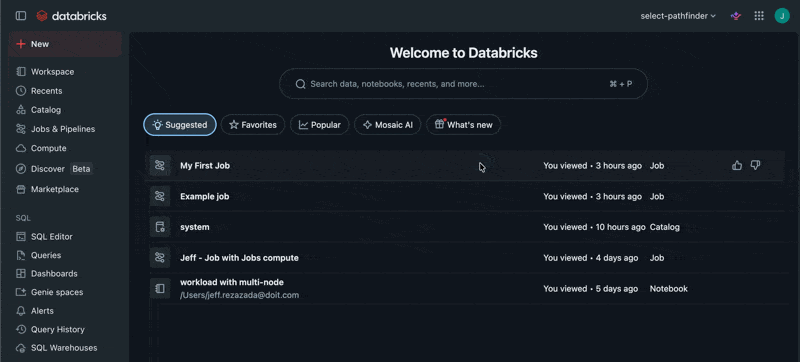
Task: Select the Favorites tab
Action: pos(253,124)
